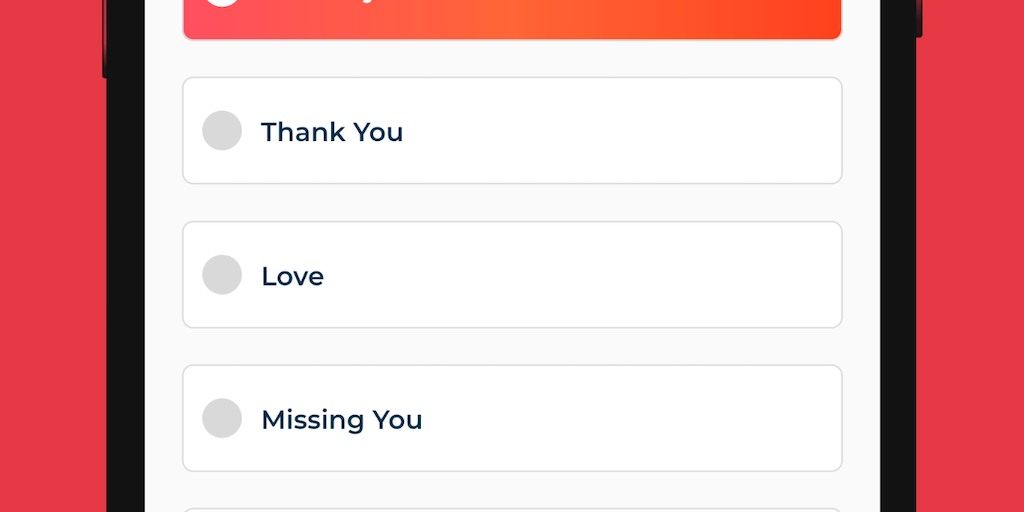Click the phone's black left bezel

[x=126, y=256]
